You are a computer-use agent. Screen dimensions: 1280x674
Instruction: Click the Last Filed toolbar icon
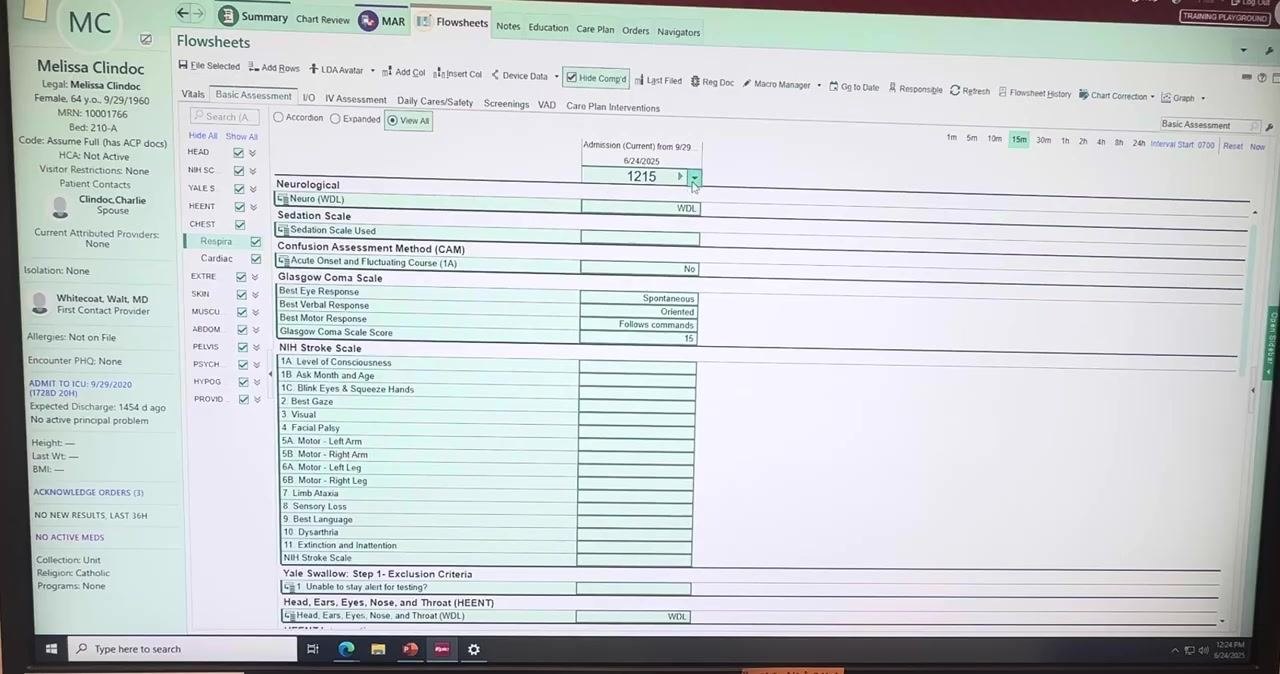click(x=639, y=80)
